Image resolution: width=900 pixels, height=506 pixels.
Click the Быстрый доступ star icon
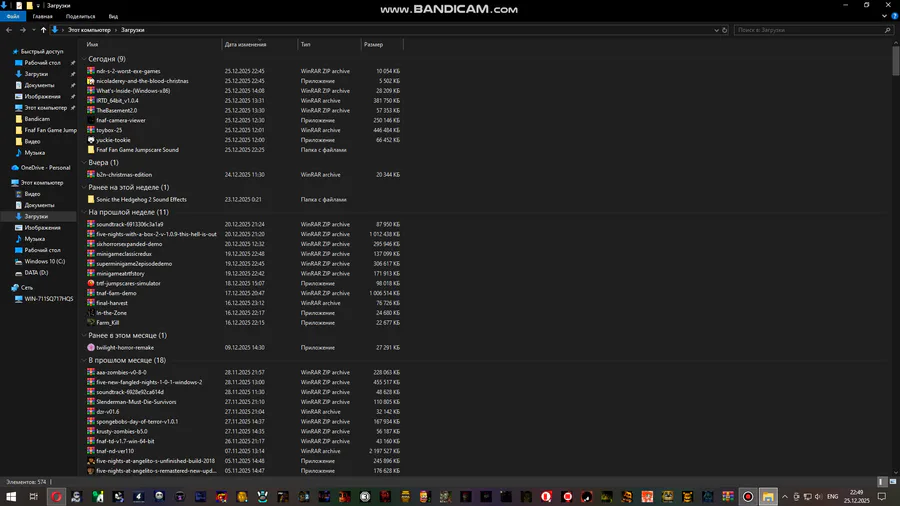point(15,52)
